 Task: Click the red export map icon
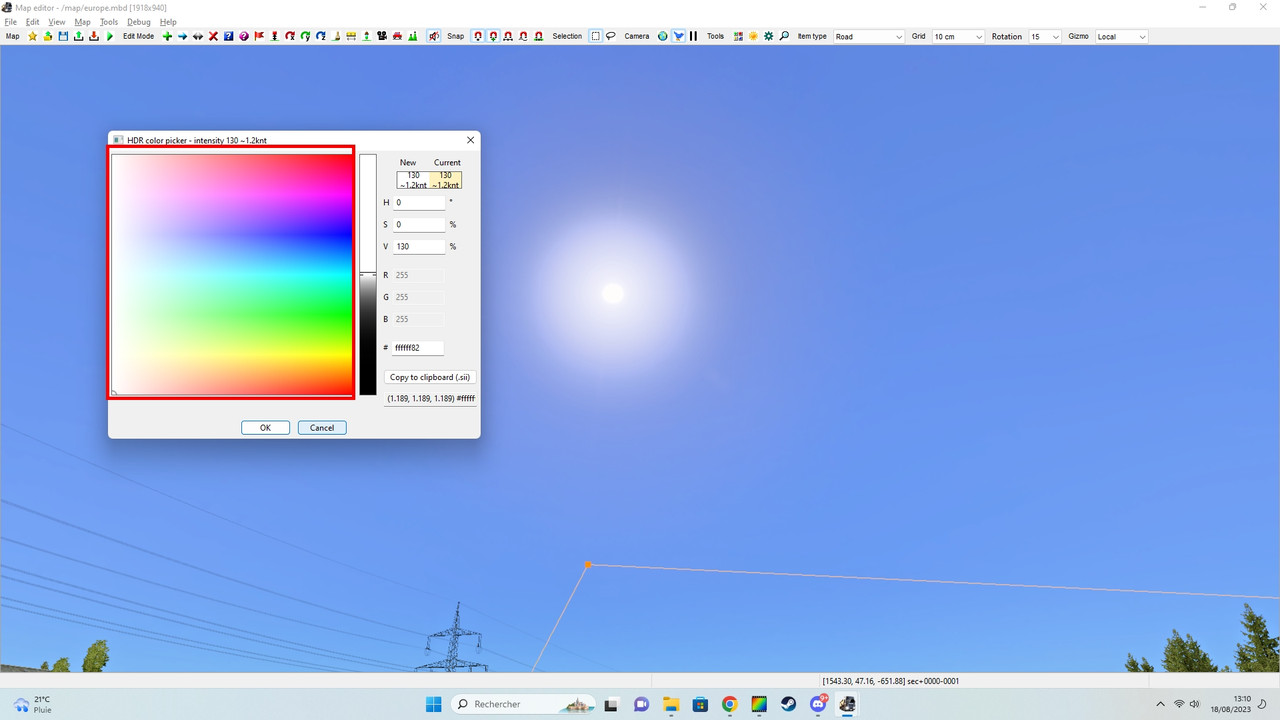pyautogui.click(x=93, y=36)
